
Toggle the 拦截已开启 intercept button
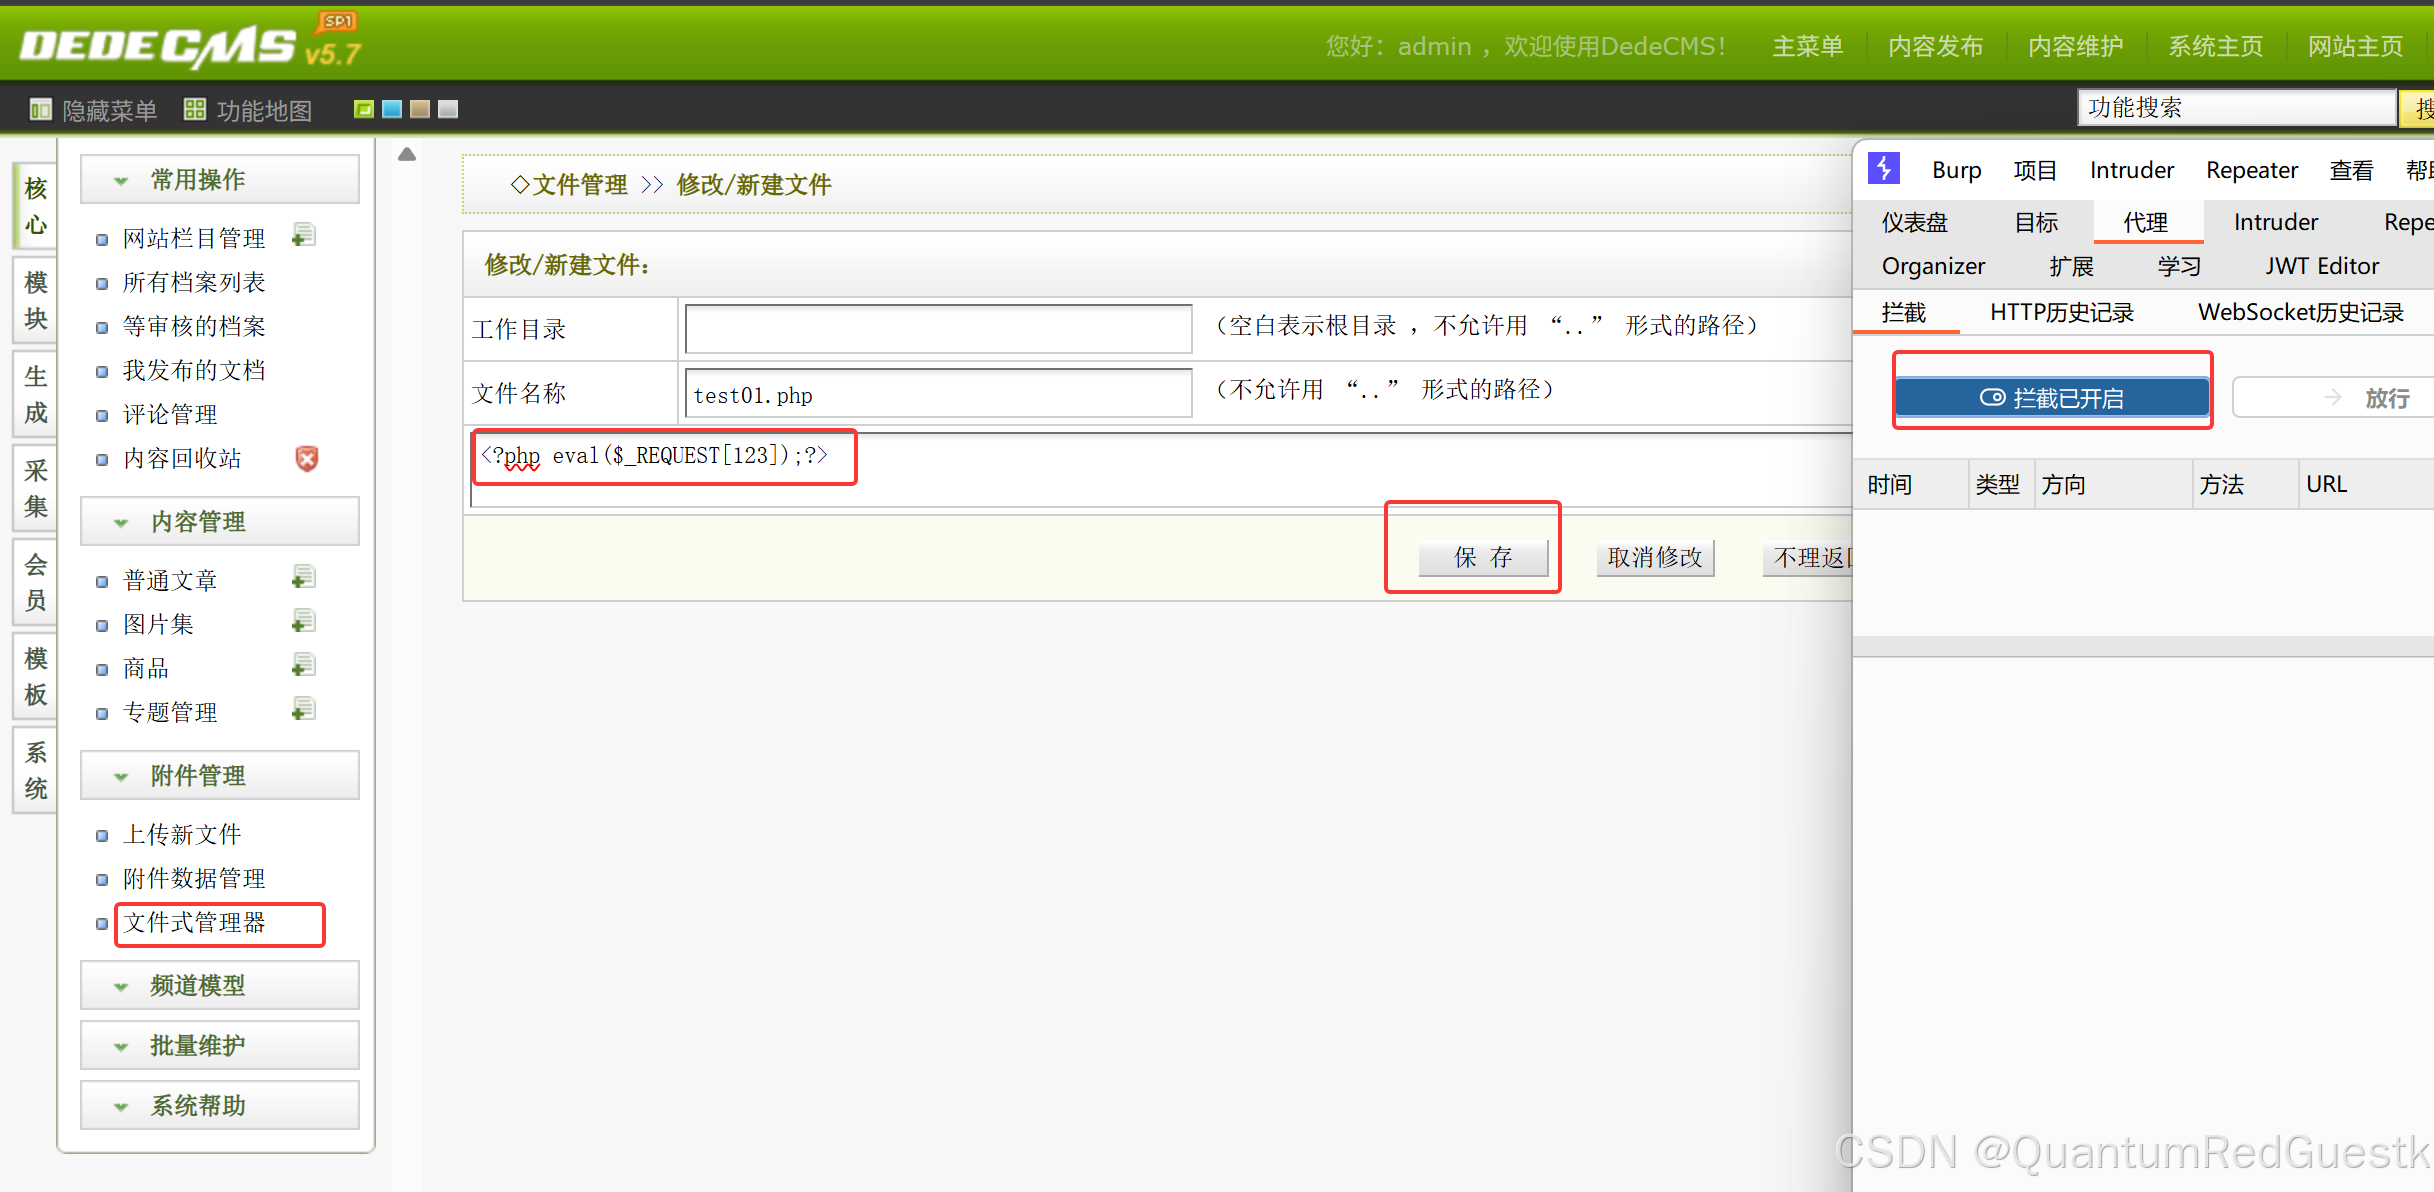2052,397
